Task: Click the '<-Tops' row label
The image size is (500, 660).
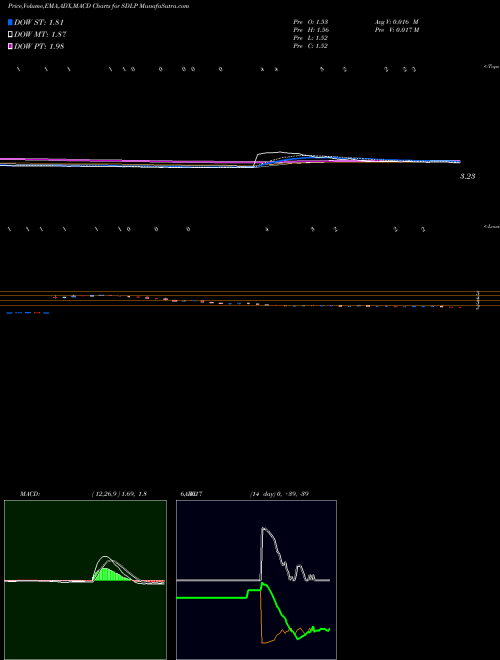Action: [x=492, y=67]
